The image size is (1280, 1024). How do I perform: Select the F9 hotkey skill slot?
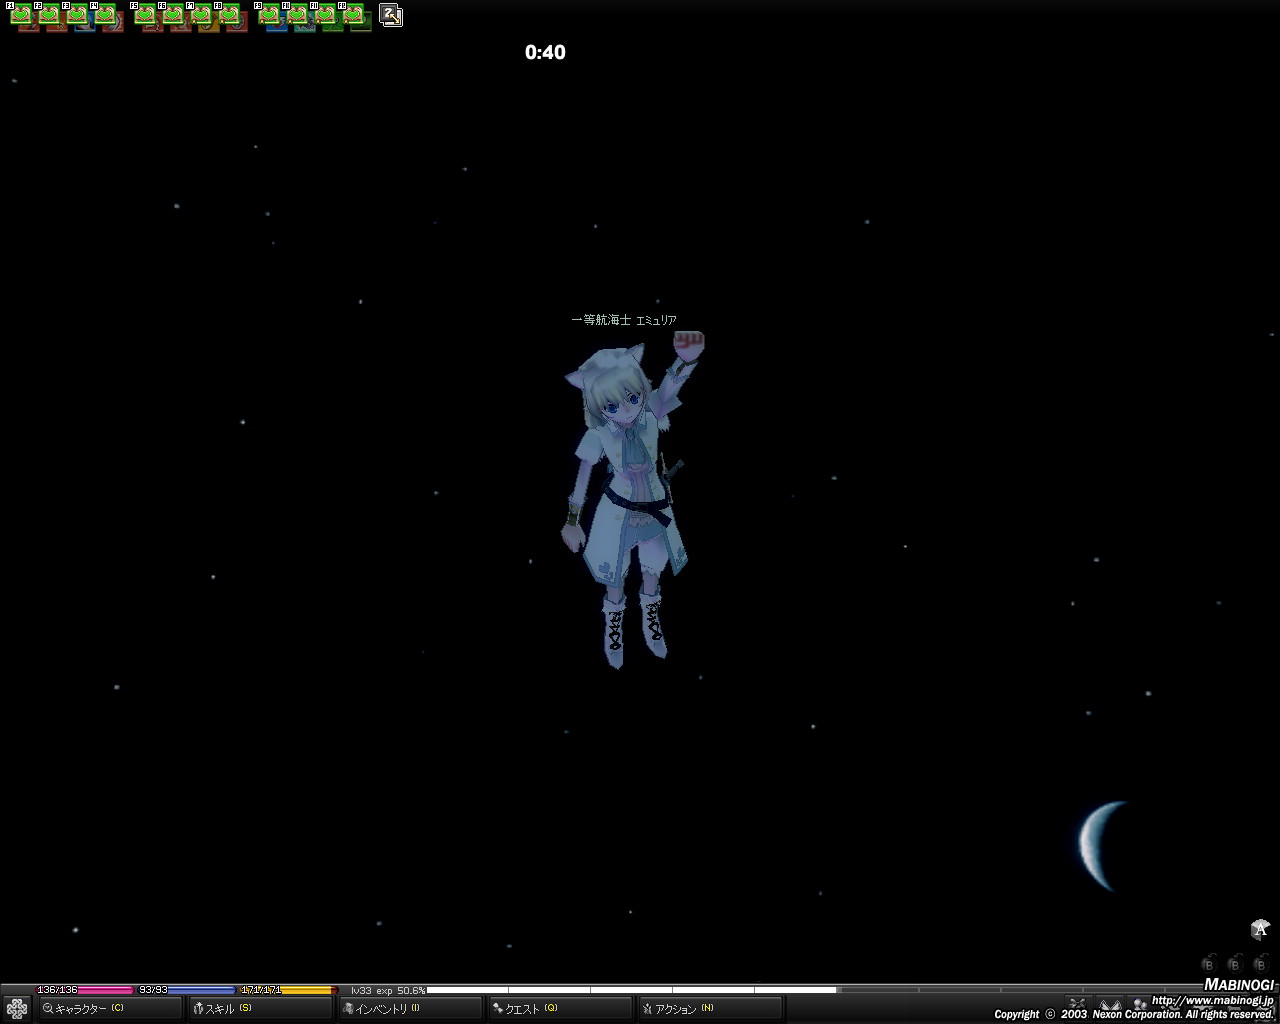click(x=270, y=16)
